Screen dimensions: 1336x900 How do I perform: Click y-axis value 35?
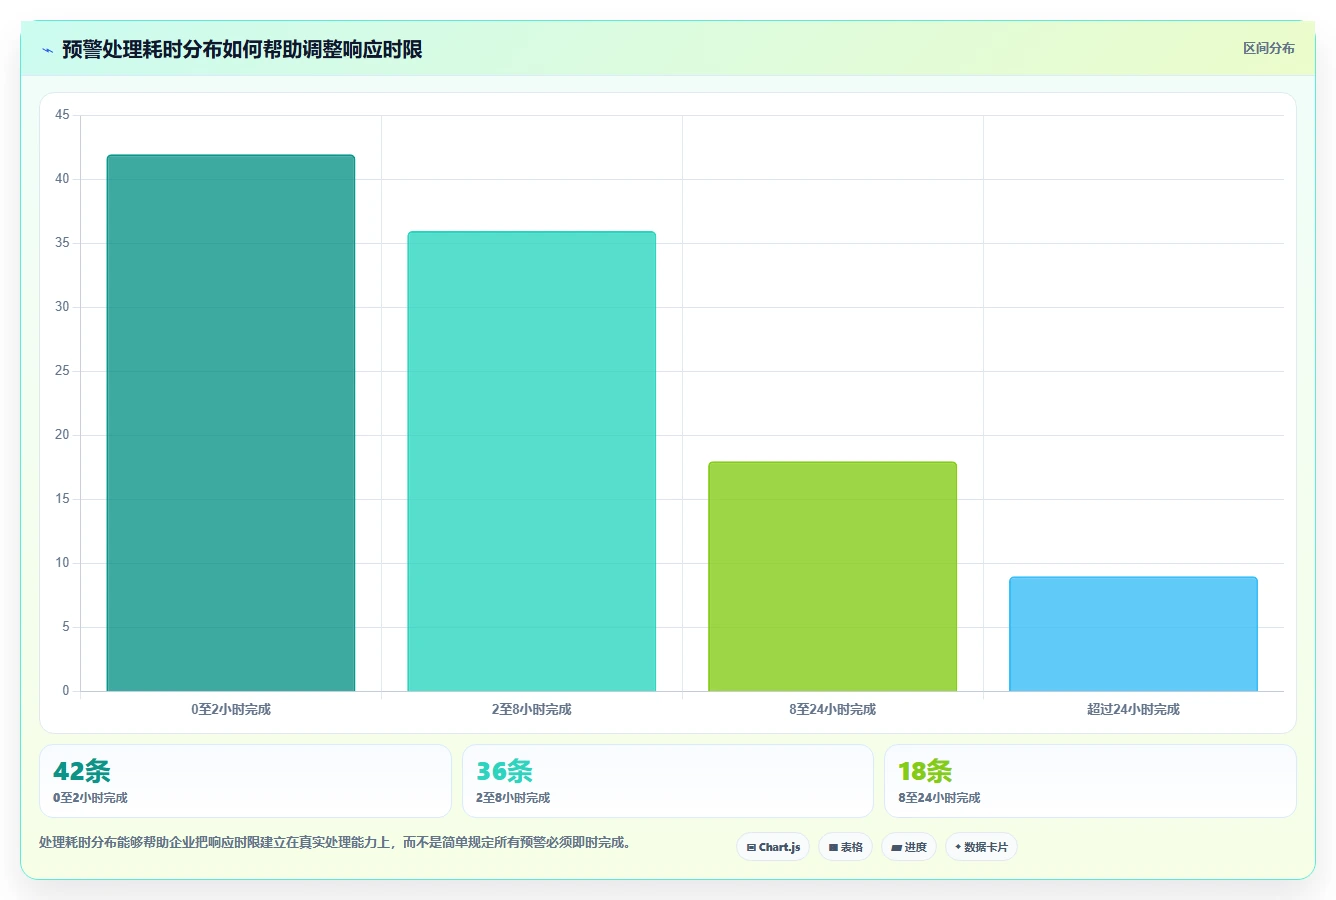(62, 243)
